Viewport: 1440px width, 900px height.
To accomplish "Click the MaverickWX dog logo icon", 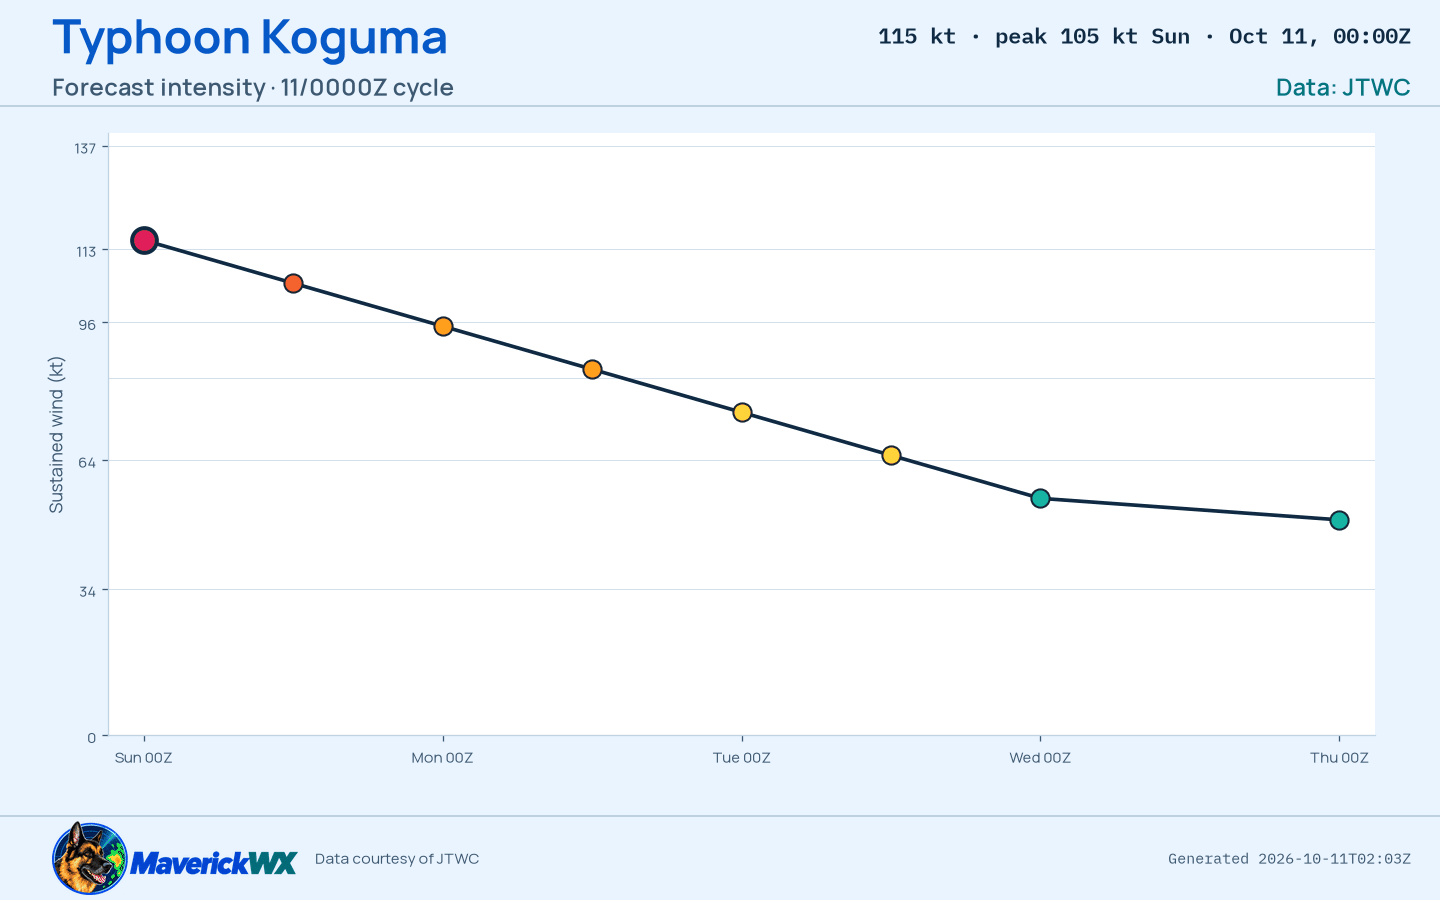I will 90,858.
